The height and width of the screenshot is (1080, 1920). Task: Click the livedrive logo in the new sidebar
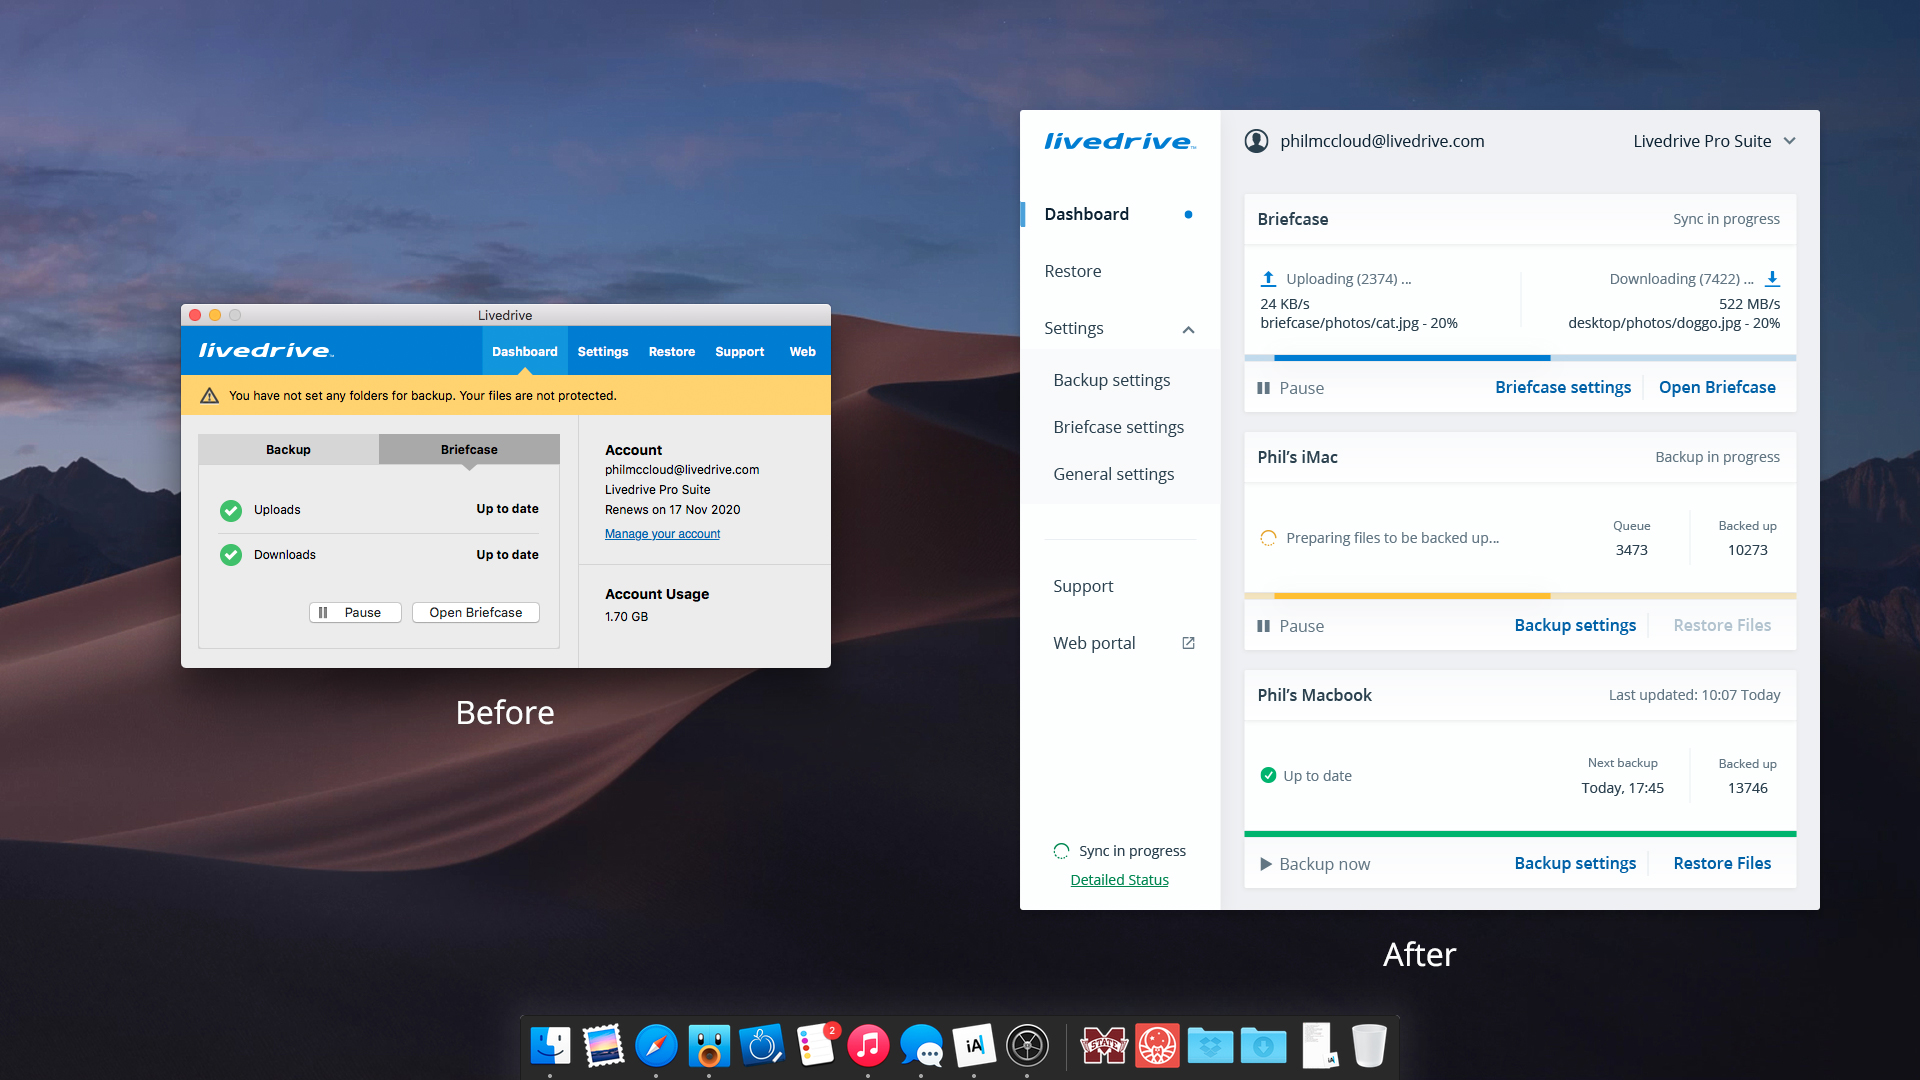click(1119, 142)
